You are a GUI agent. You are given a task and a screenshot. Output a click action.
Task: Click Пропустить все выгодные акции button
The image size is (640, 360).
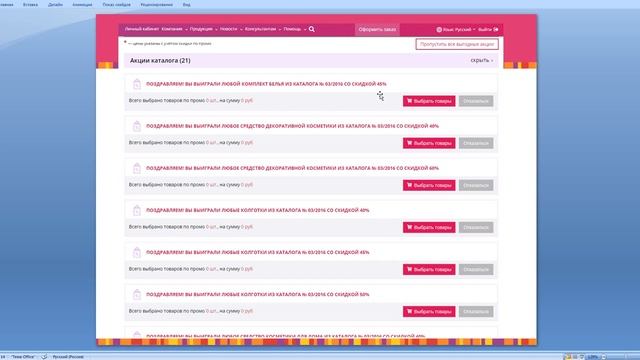(x=457, y=44)
